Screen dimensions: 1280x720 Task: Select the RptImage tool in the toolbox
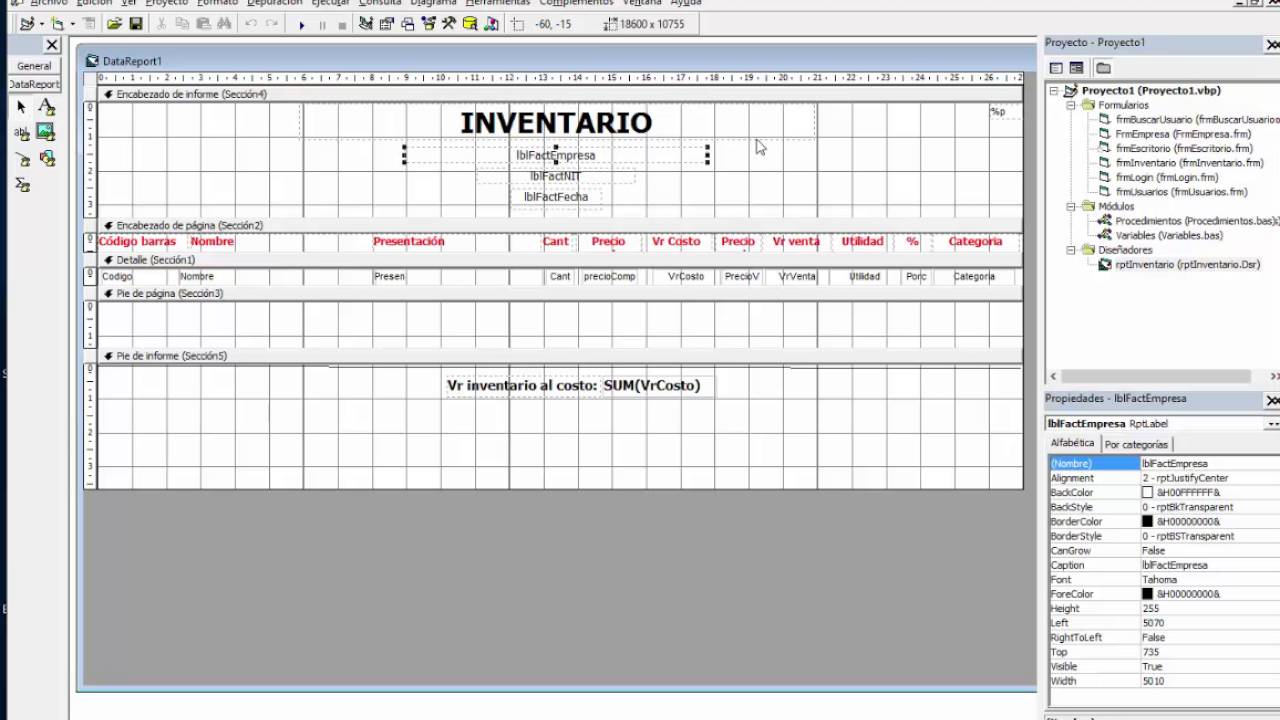point(46,132)
